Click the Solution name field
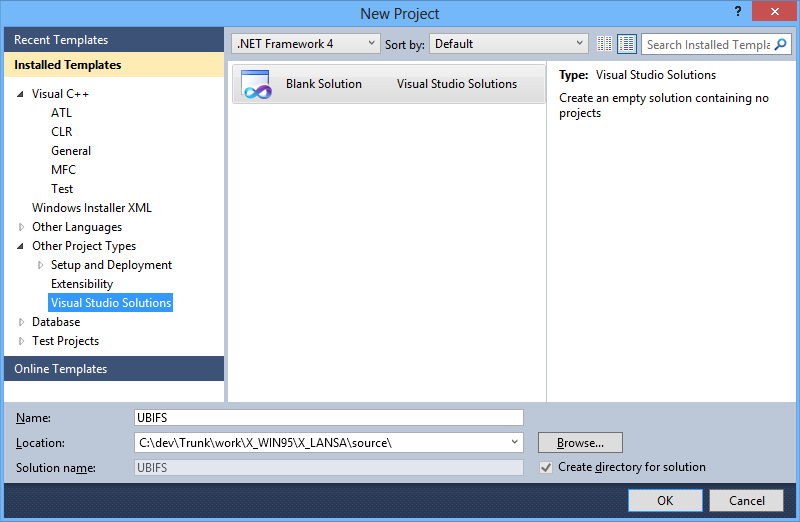The image size is (800, 522). coord(329,467)
